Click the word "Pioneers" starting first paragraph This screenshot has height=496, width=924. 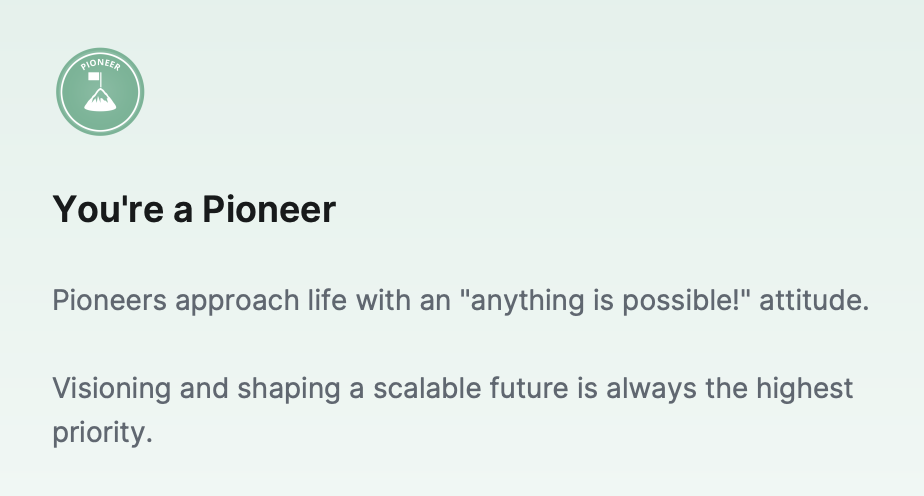tap(110, 300)
